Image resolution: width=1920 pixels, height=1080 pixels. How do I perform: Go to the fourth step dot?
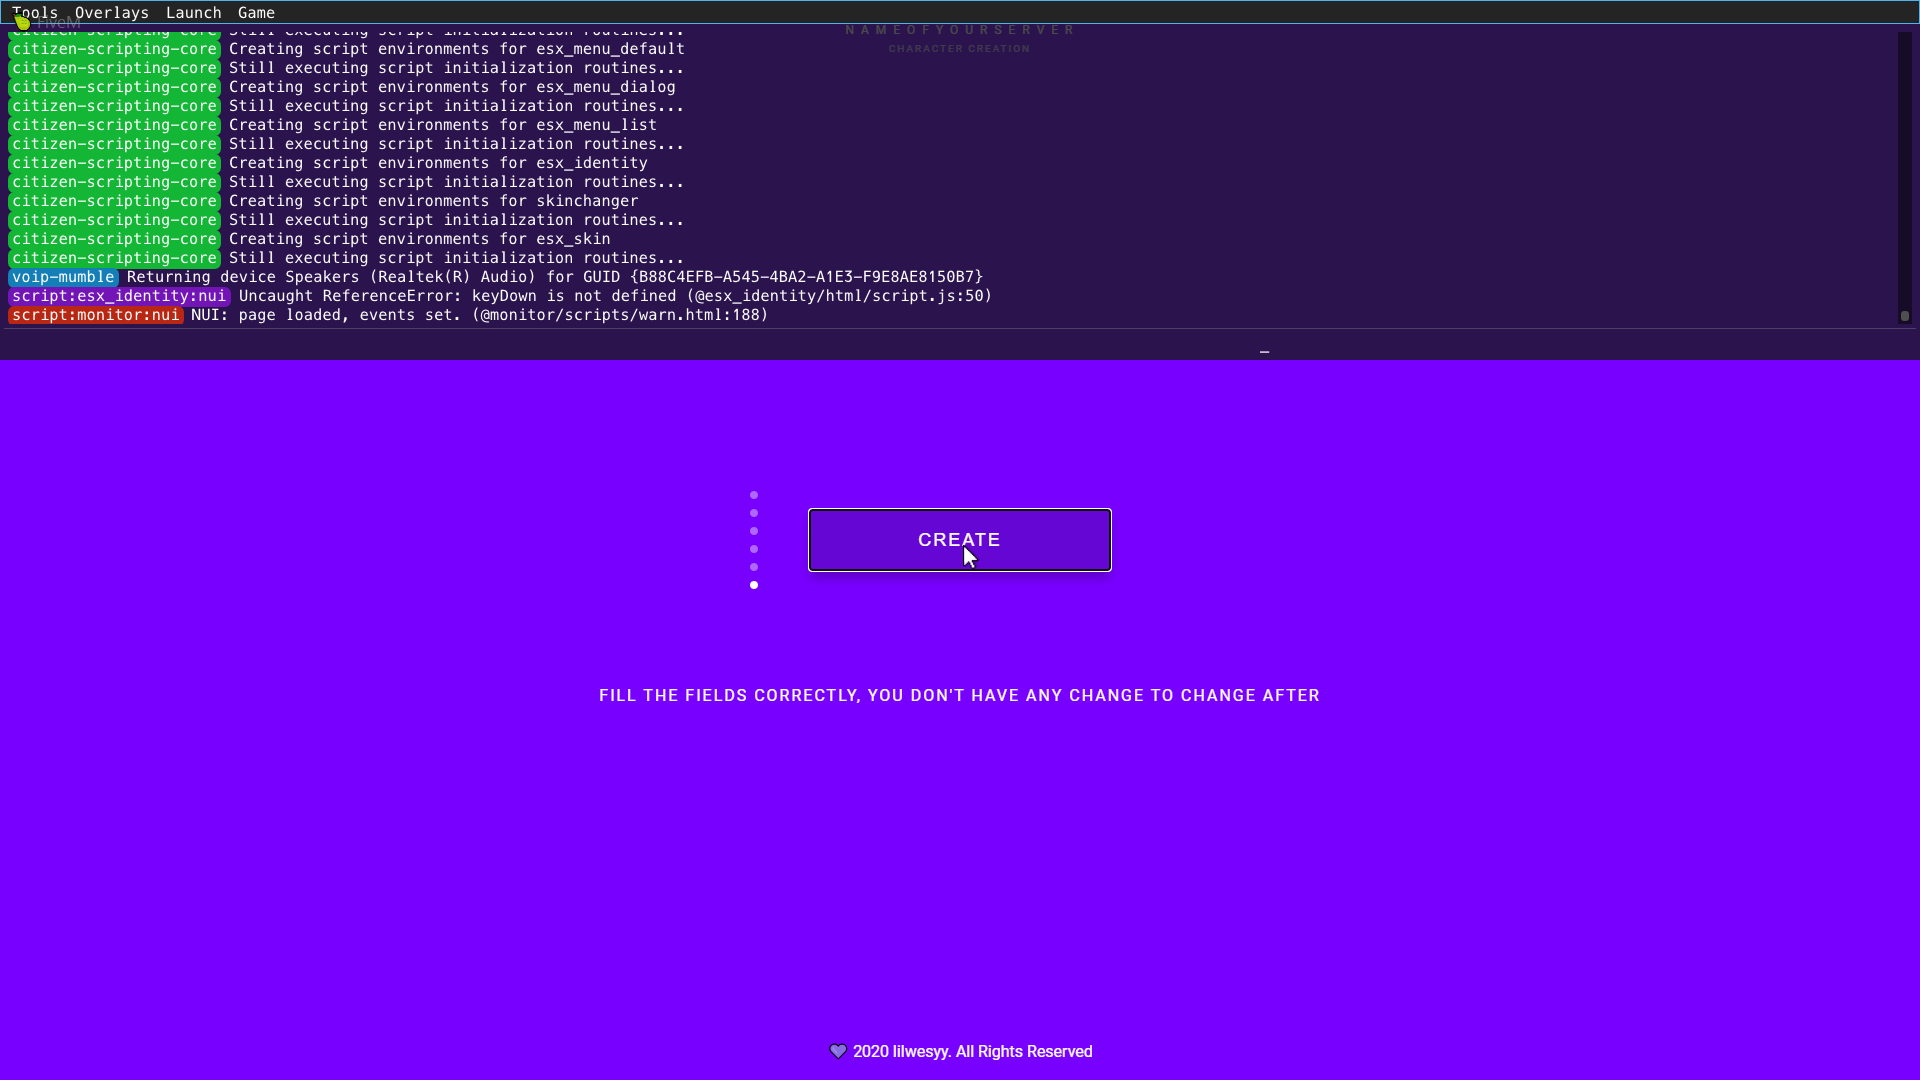754,549
